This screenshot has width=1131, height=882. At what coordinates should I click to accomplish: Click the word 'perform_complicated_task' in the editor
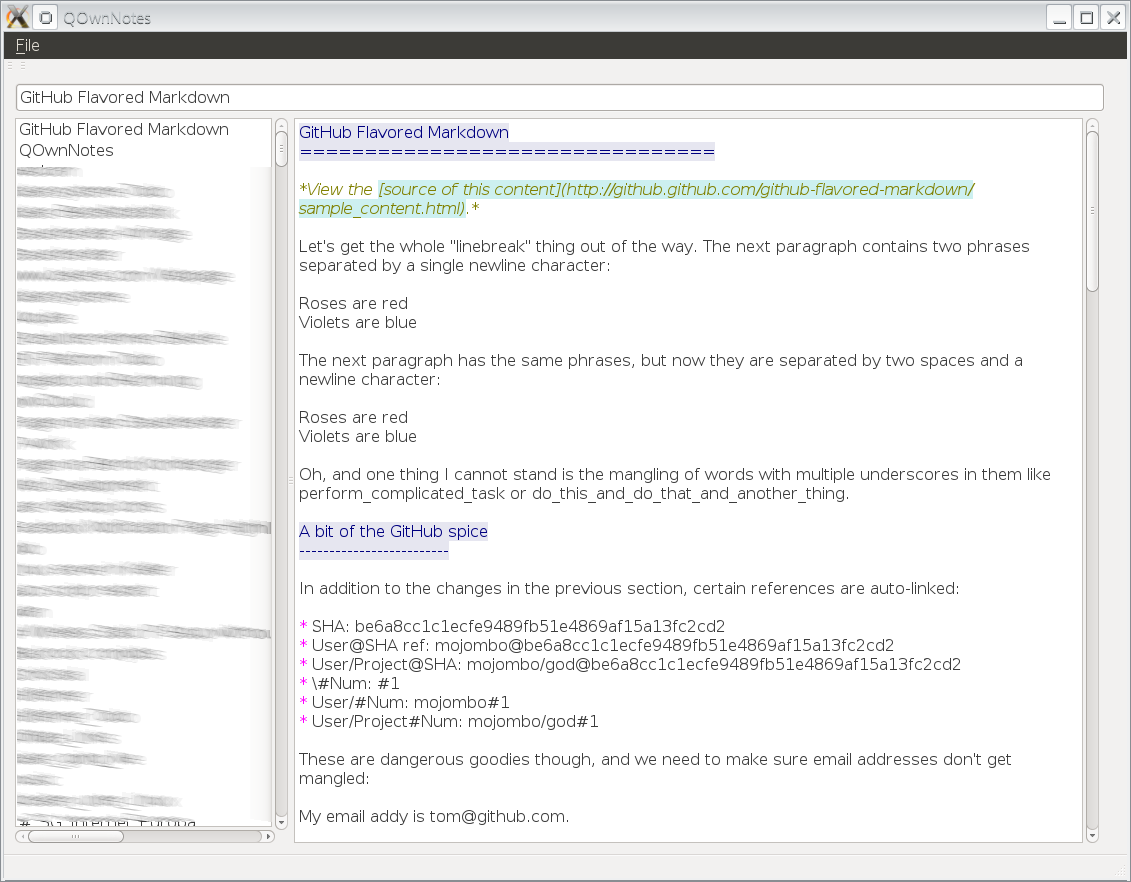point(402,494)
